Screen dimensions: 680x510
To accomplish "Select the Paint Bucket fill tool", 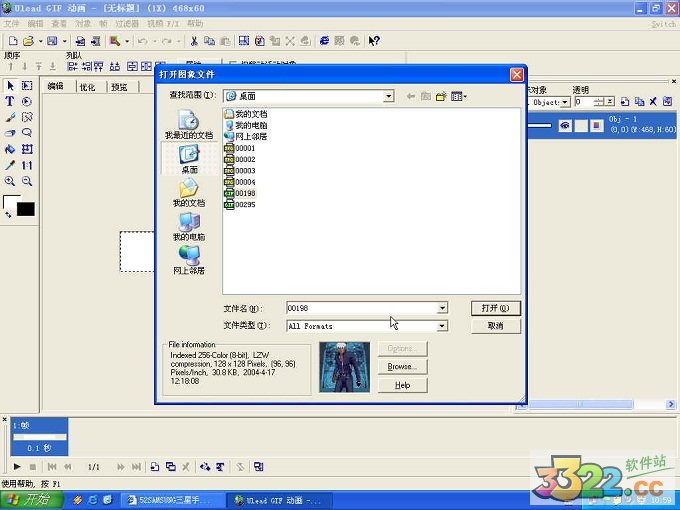I will 10,149.
